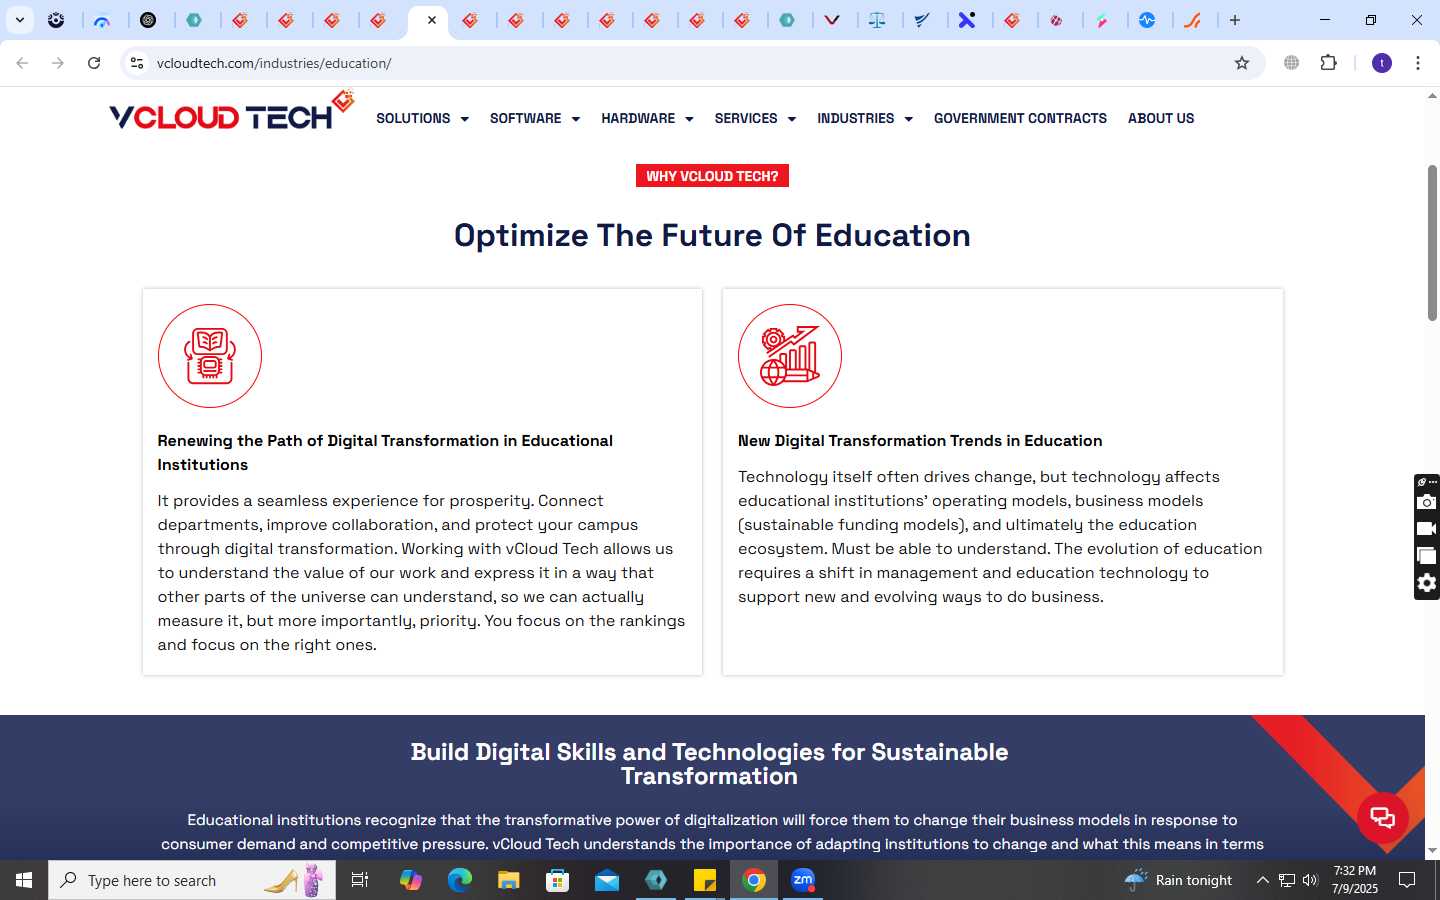1440x900 pixels.
Task: Expand the SERVICES dropdown menu
Action: pos(755,118)
